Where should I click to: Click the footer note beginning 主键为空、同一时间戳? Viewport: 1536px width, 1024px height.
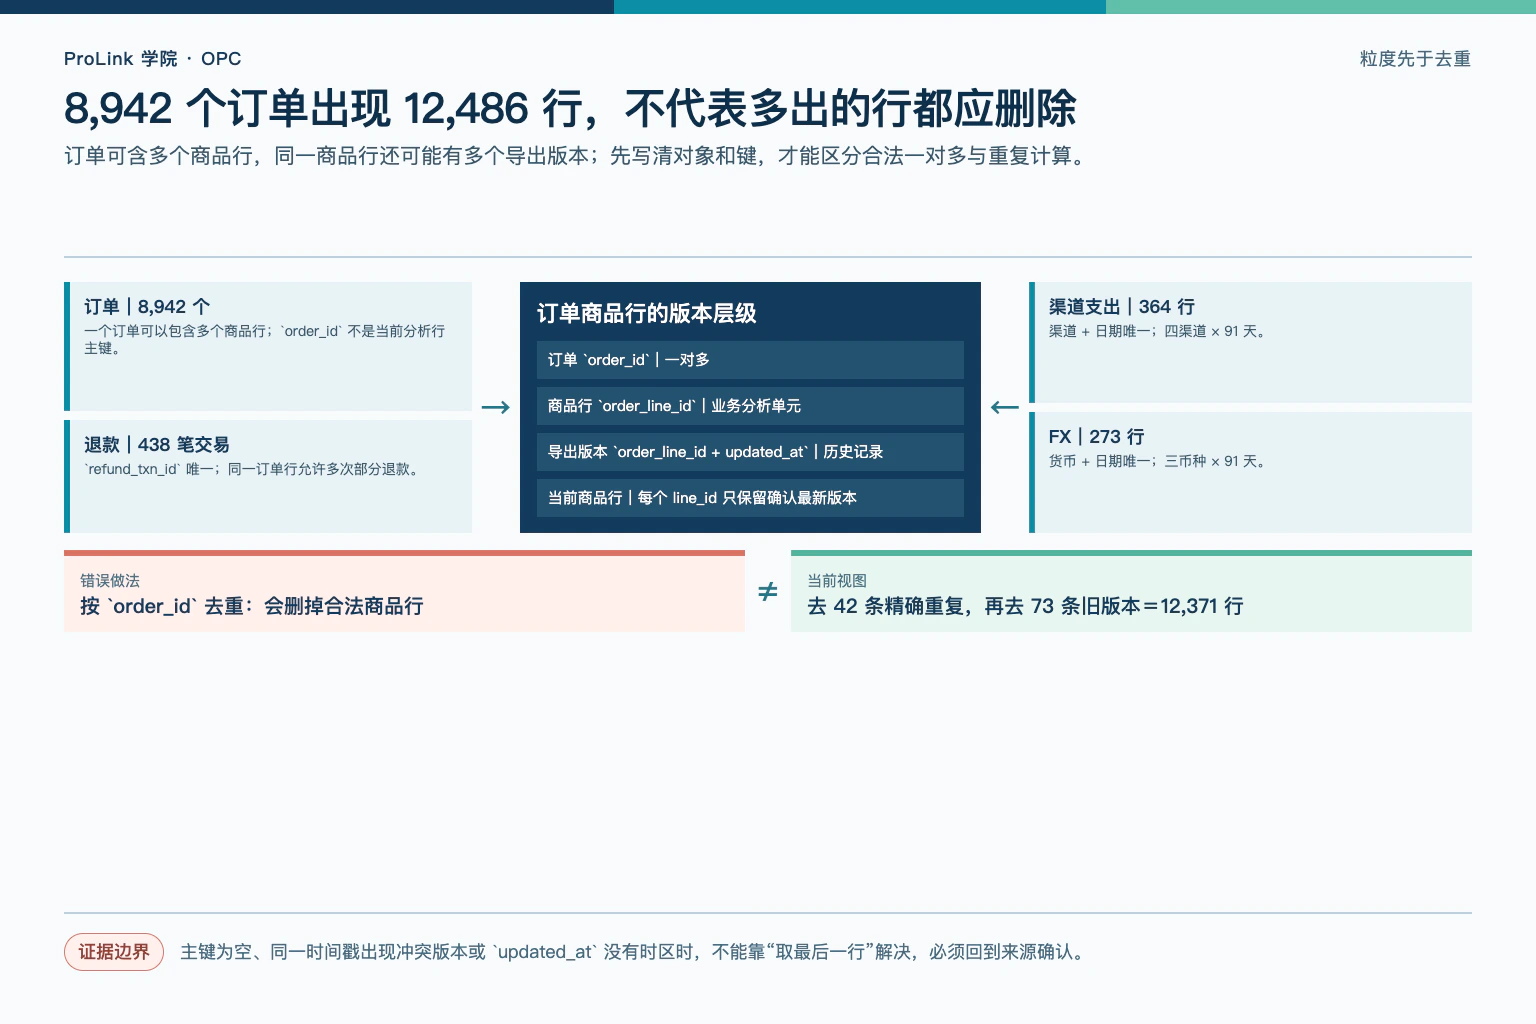click(634, 952)
